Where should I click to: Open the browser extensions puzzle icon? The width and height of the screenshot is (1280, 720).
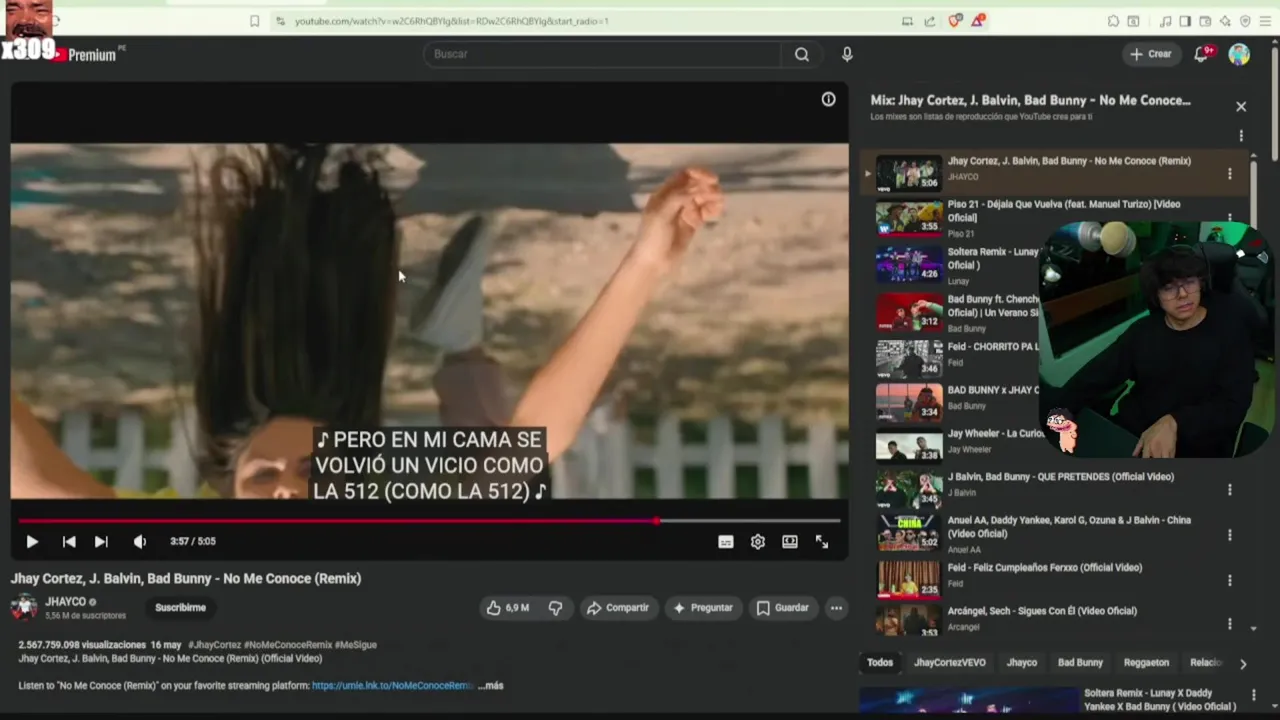click(x=1113, y=21)
